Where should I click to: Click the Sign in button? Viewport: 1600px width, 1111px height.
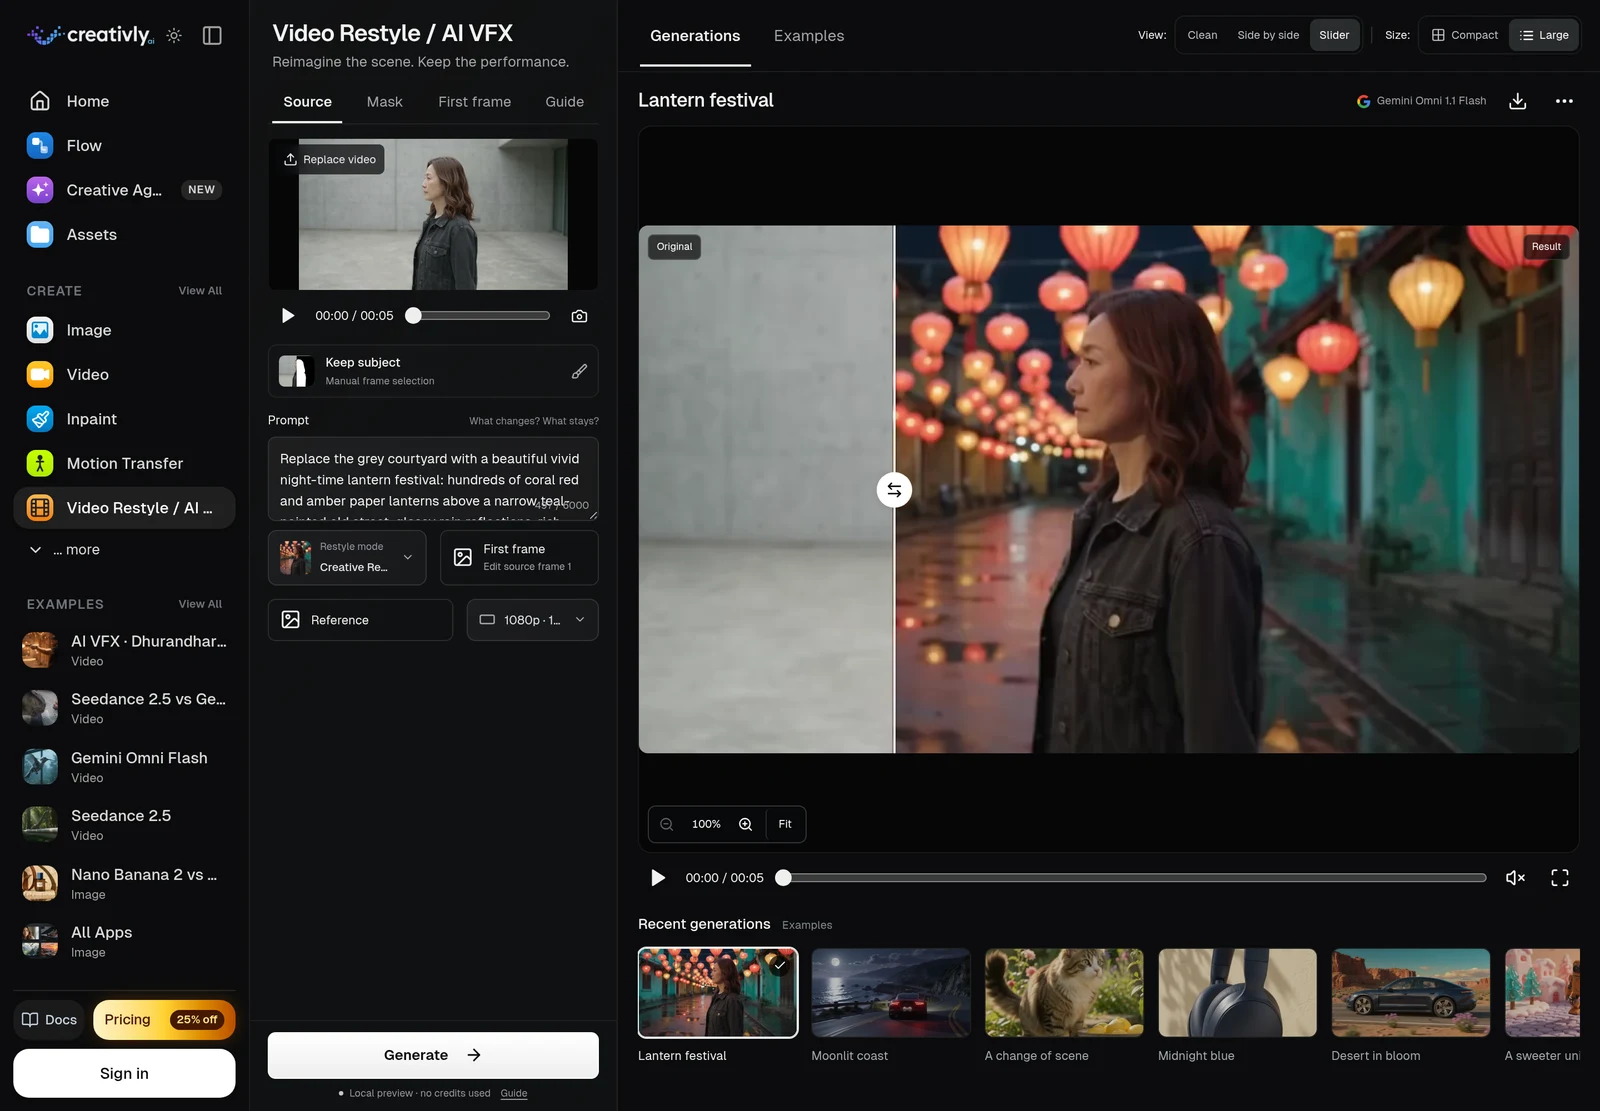tap(124, 1073)
